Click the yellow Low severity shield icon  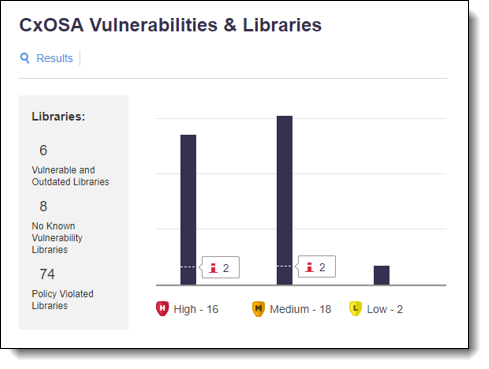(355, 308)
